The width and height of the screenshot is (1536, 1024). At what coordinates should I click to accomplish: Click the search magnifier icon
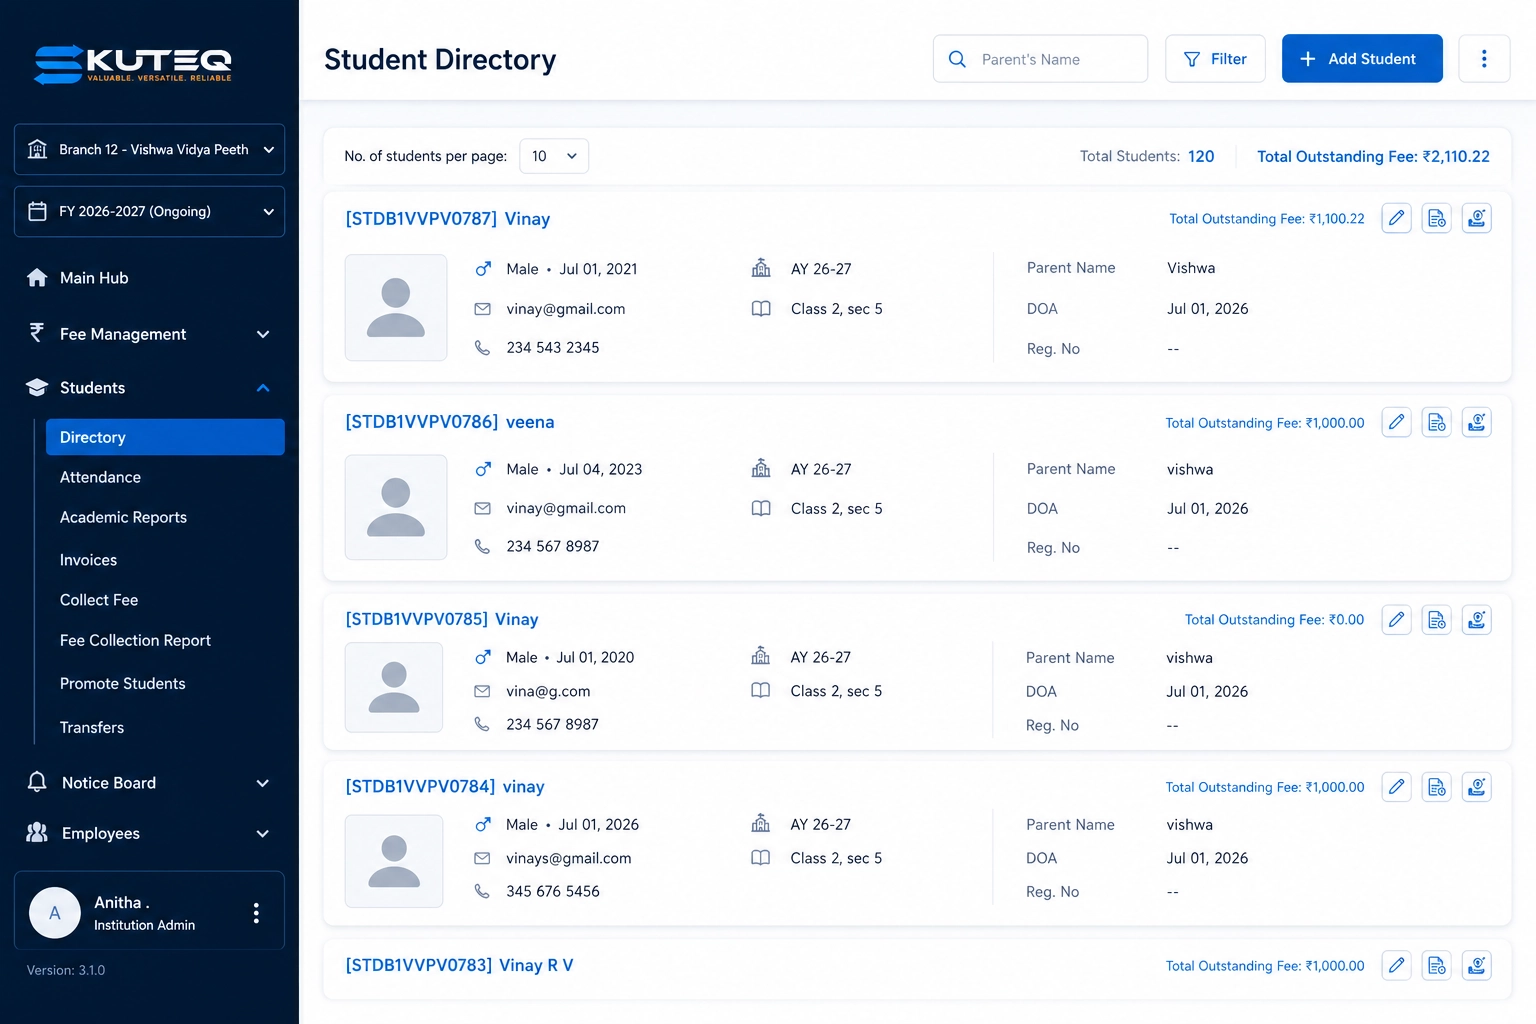pyautogui.click(x=957, y=59)
